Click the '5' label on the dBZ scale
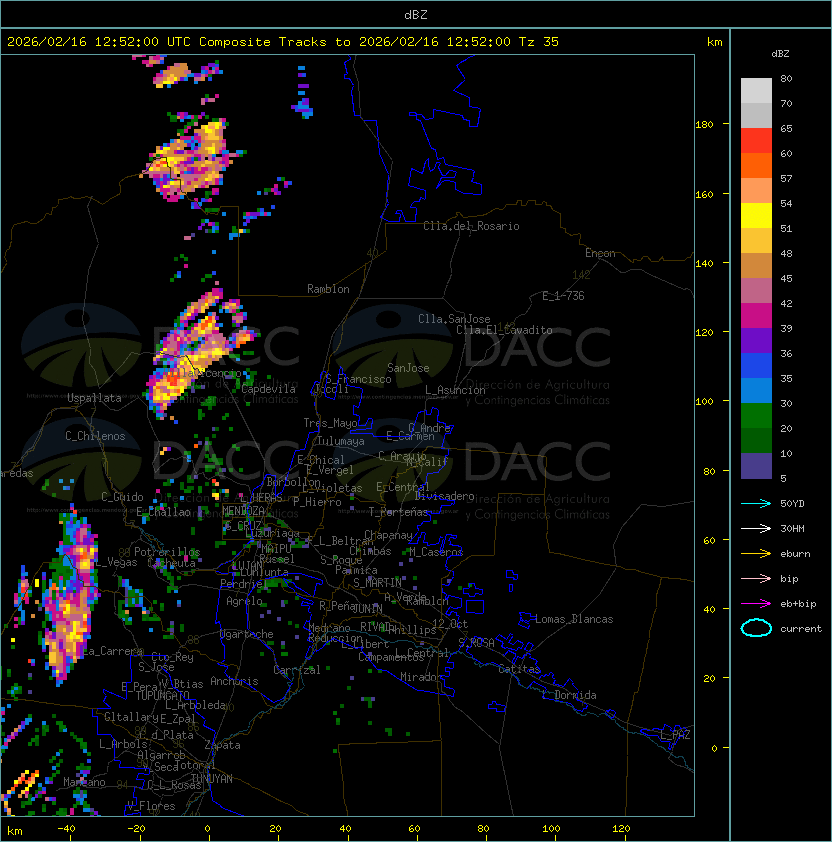 pos(784,478)
